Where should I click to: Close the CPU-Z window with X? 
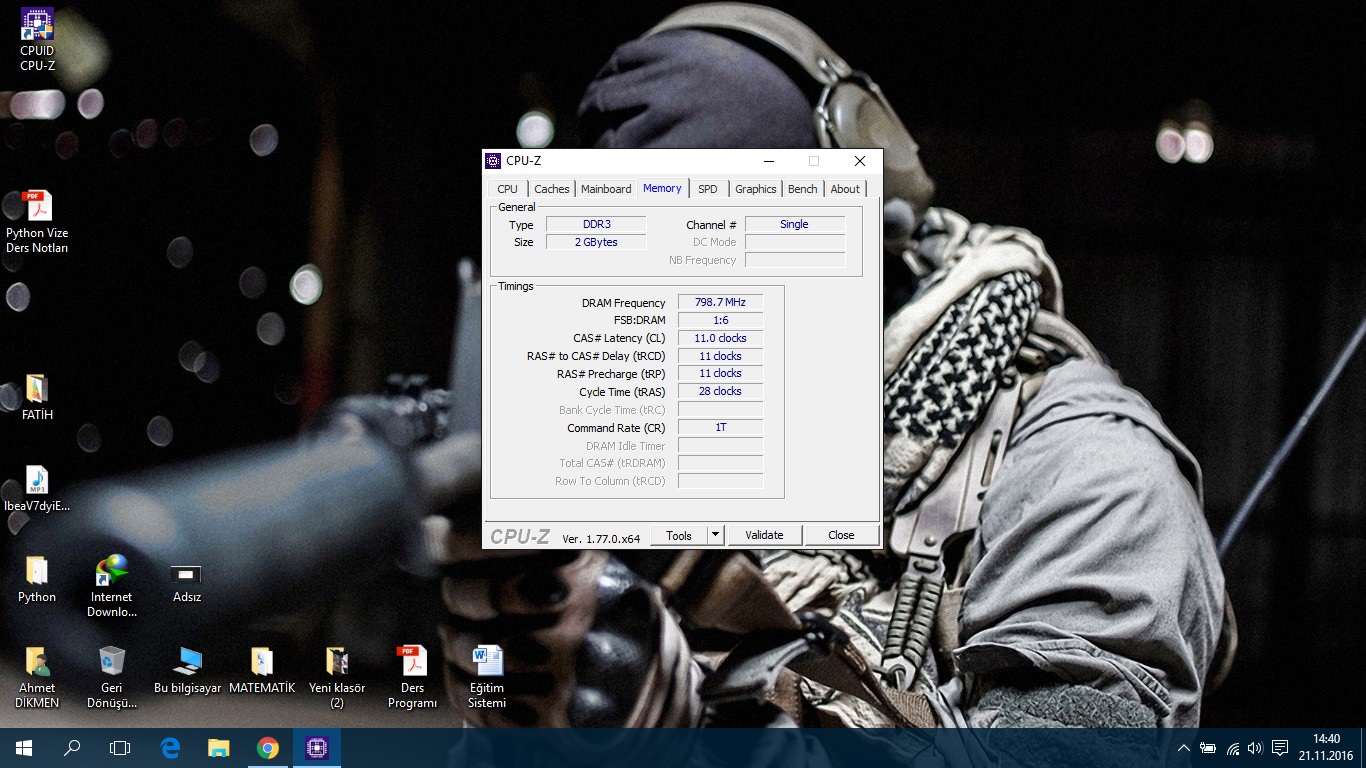pyautogui.click(x=859, y=161)
